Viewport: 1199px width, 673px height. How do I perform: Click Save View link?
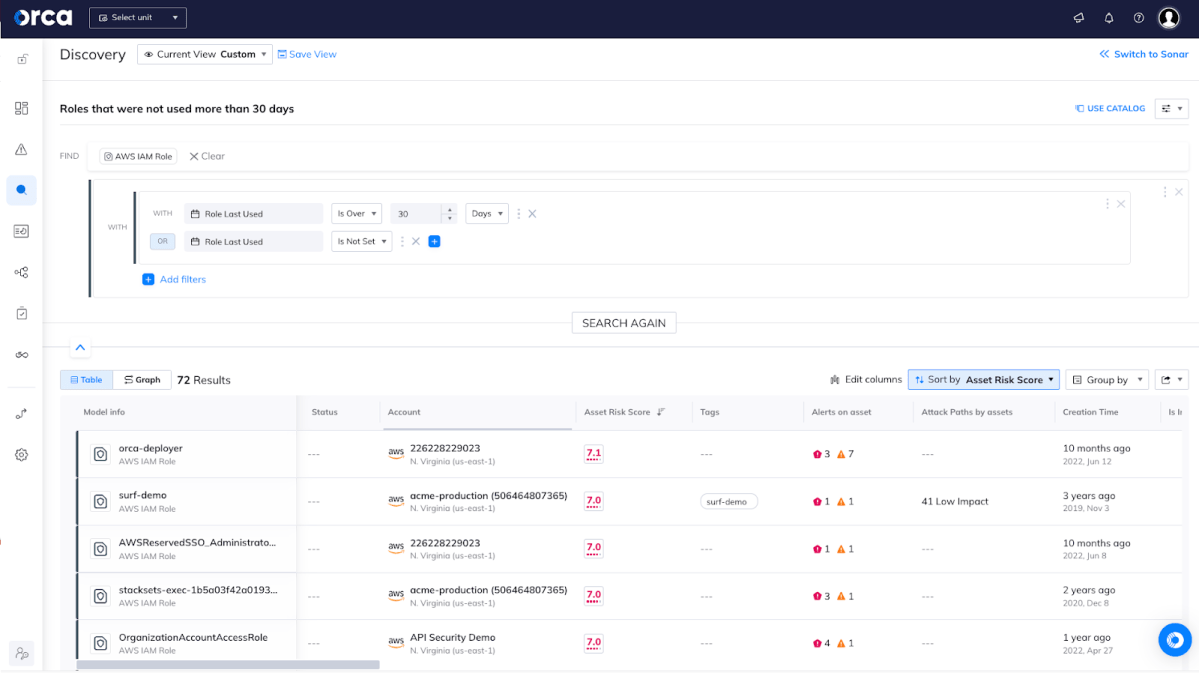307,54
